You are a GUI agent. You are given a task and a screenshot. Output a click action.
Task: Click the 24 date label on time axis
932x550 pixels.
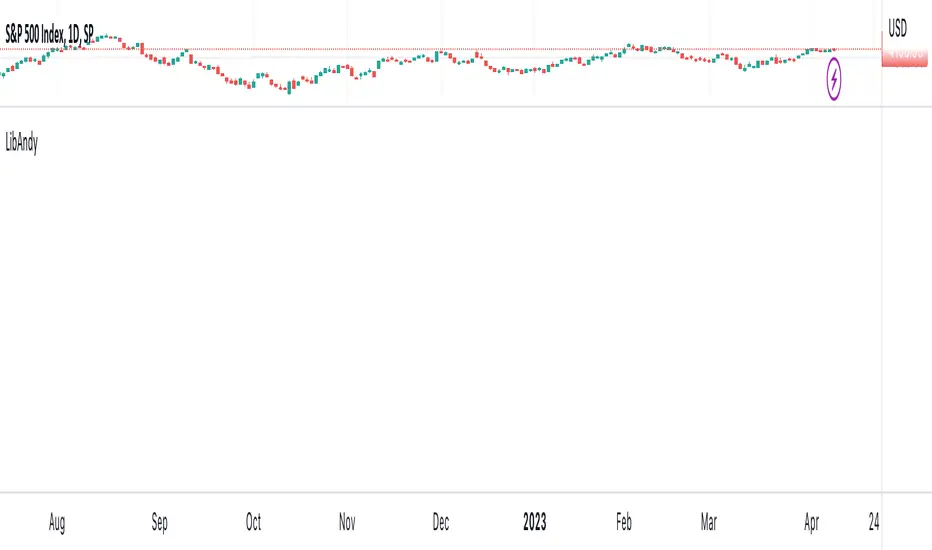pyautogui.click(x=873, y=521)
